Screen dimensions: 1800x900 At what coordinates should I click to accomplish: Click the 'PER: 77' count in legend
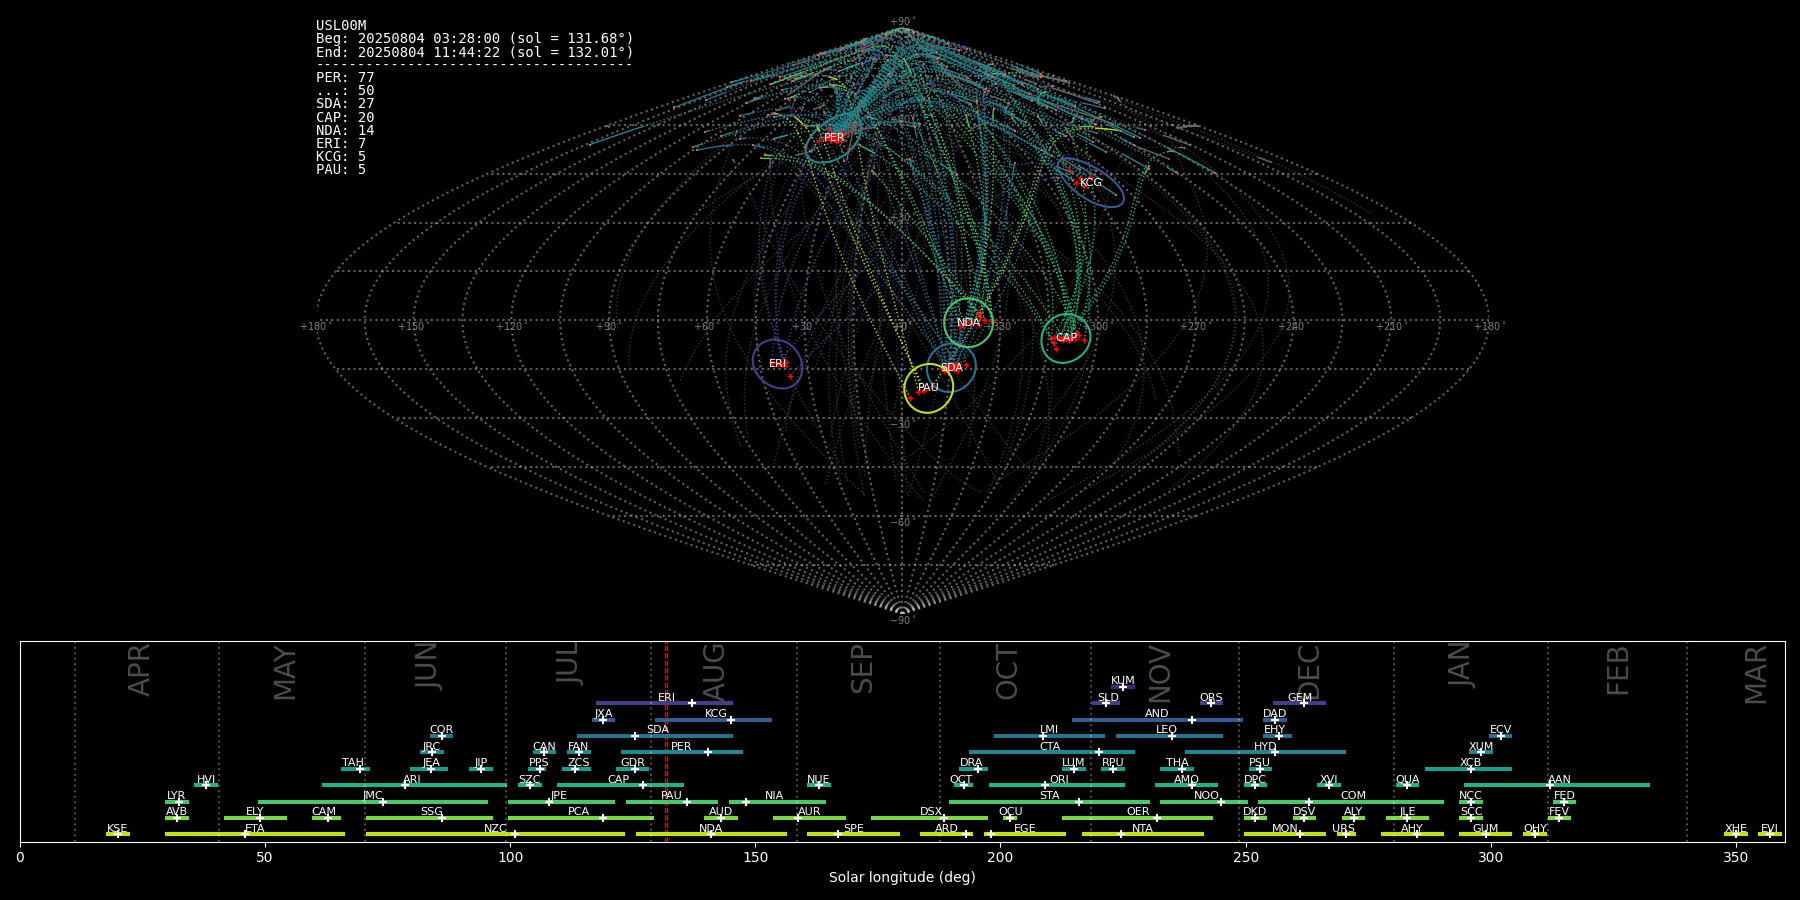point(345,78)
